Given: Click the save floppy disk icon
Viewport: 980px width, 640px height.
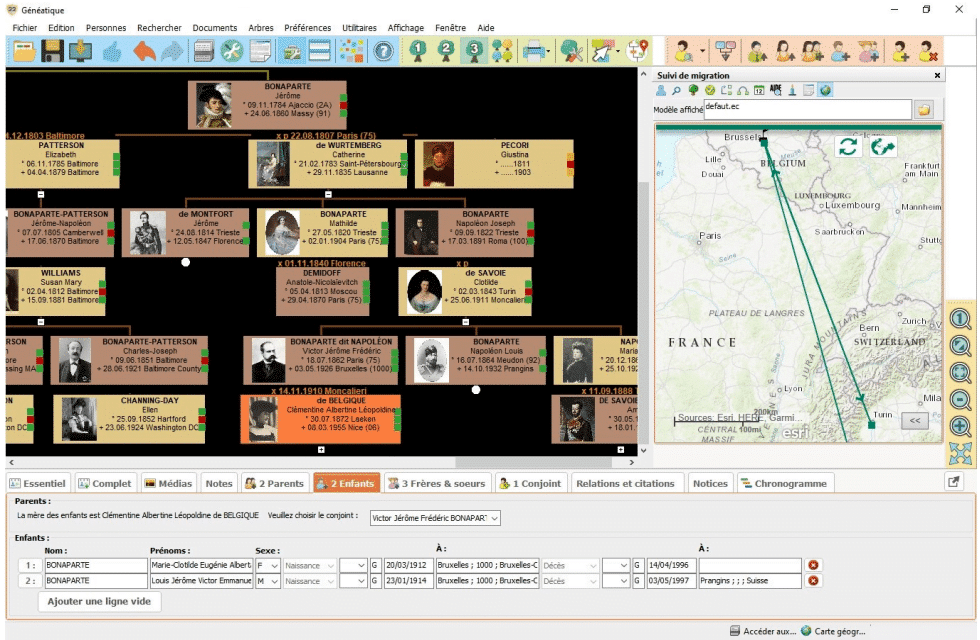Looking at the screenshot, I should 53,50.
